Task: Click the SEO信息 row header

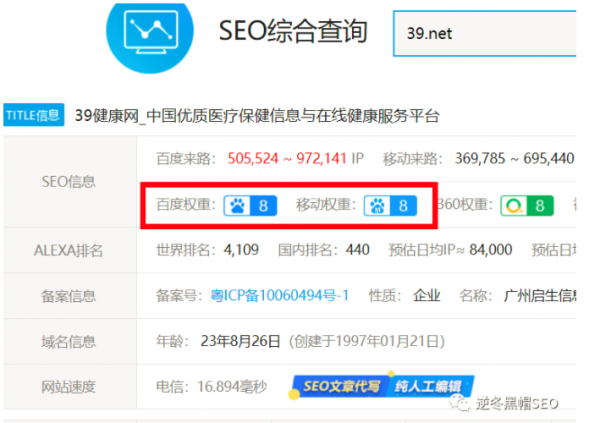Action: [x=68, y=181]
